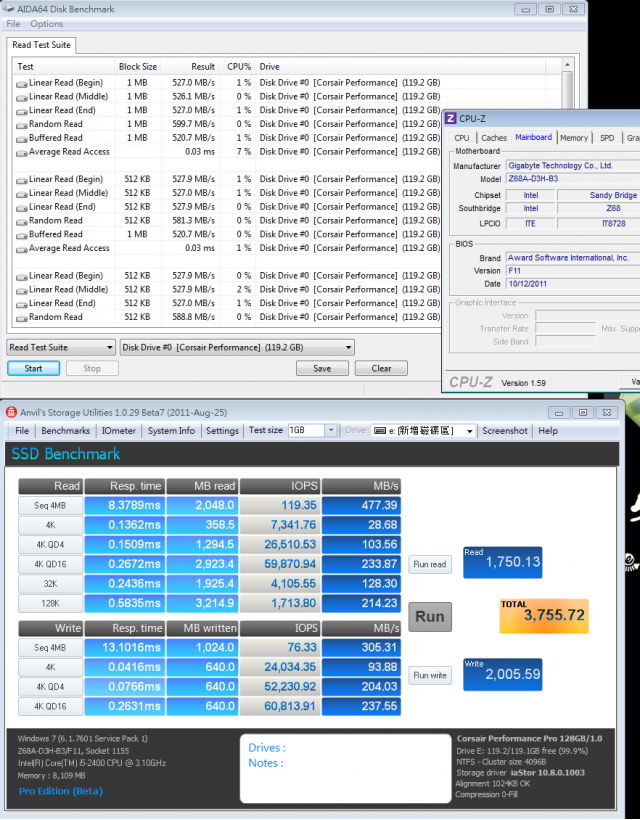Click the BIOS version F11 field

click(x=573, y=271)
